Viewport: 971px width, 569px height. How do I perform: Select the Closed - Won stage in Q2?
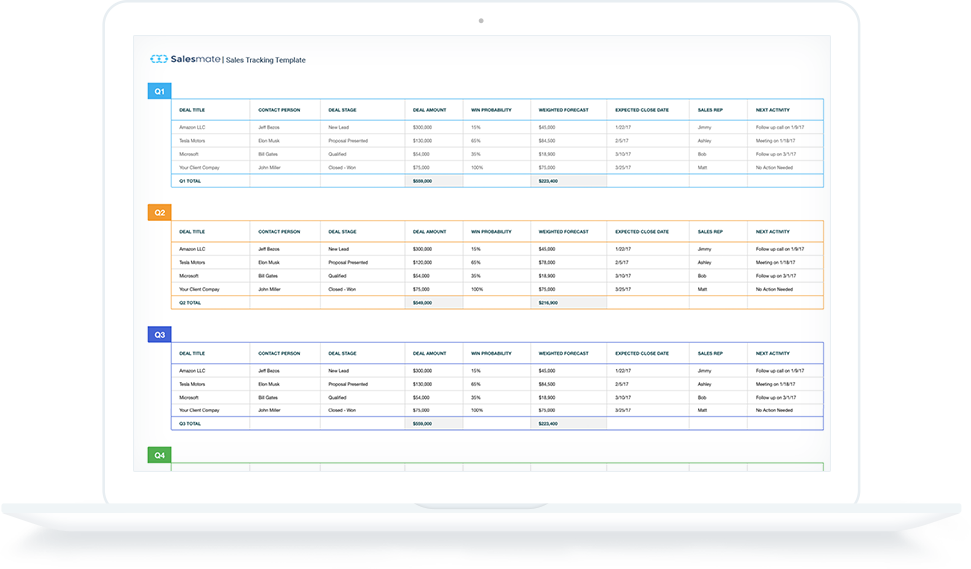coord(342,289)
